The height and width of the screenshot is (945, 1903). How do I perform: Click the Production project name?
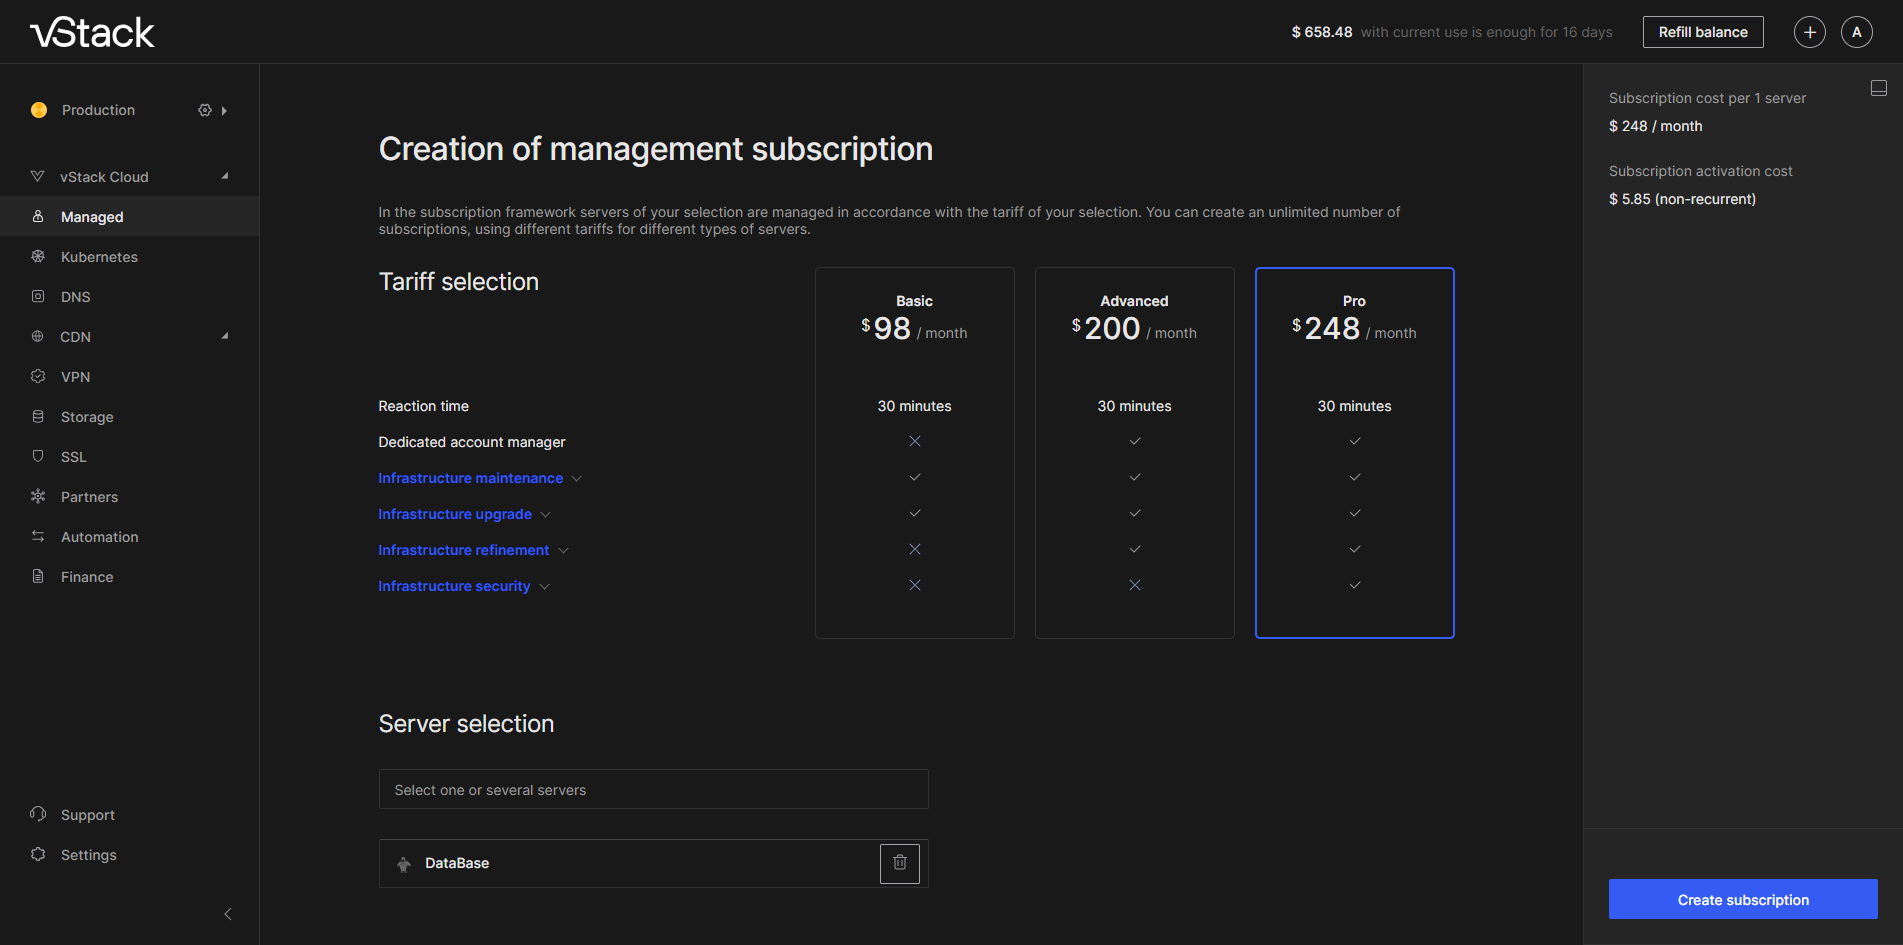[x=98, y=110]
